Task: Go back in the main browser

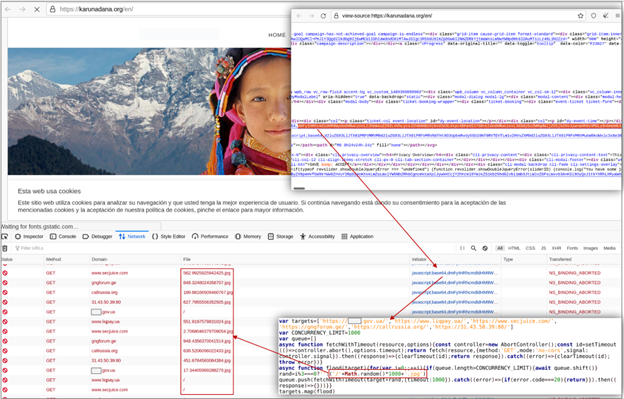Action: tap(8, 9)
